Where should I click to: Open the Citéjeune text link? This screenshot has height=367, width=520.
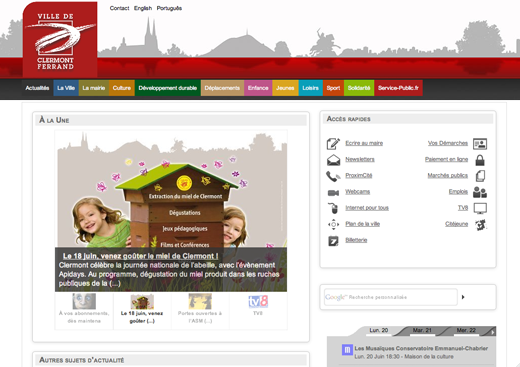457,224
